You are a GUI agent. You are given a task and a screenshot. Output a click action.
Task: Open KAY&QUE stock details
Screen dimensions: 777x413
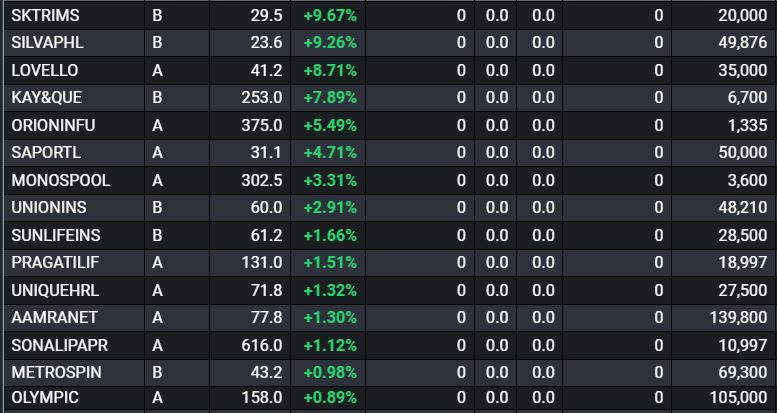(47, 98)
